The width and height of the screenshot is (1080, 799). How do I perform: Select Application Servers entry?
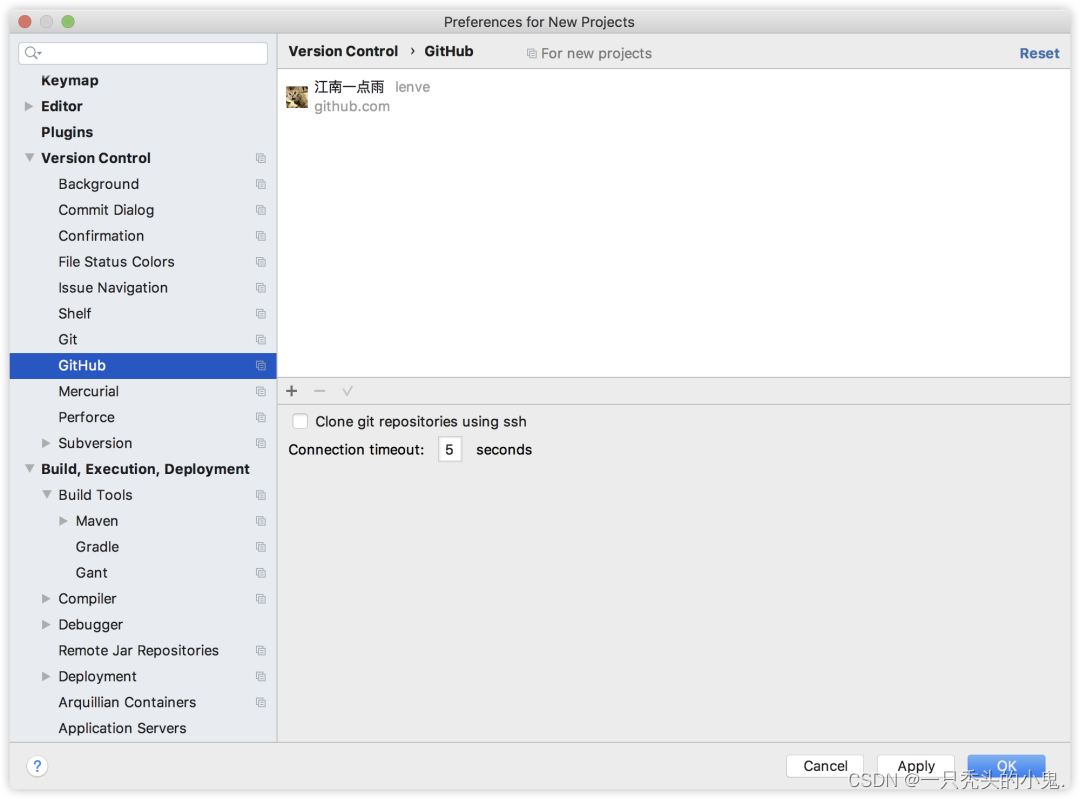[122, 728]
